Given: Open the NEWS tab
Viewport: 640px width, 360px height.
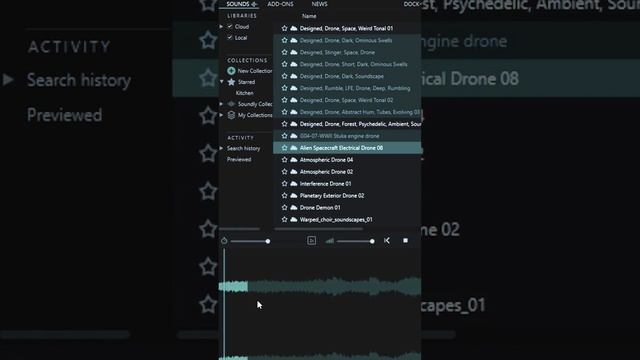Looking at the screenshot, I should tap(319, 4).
